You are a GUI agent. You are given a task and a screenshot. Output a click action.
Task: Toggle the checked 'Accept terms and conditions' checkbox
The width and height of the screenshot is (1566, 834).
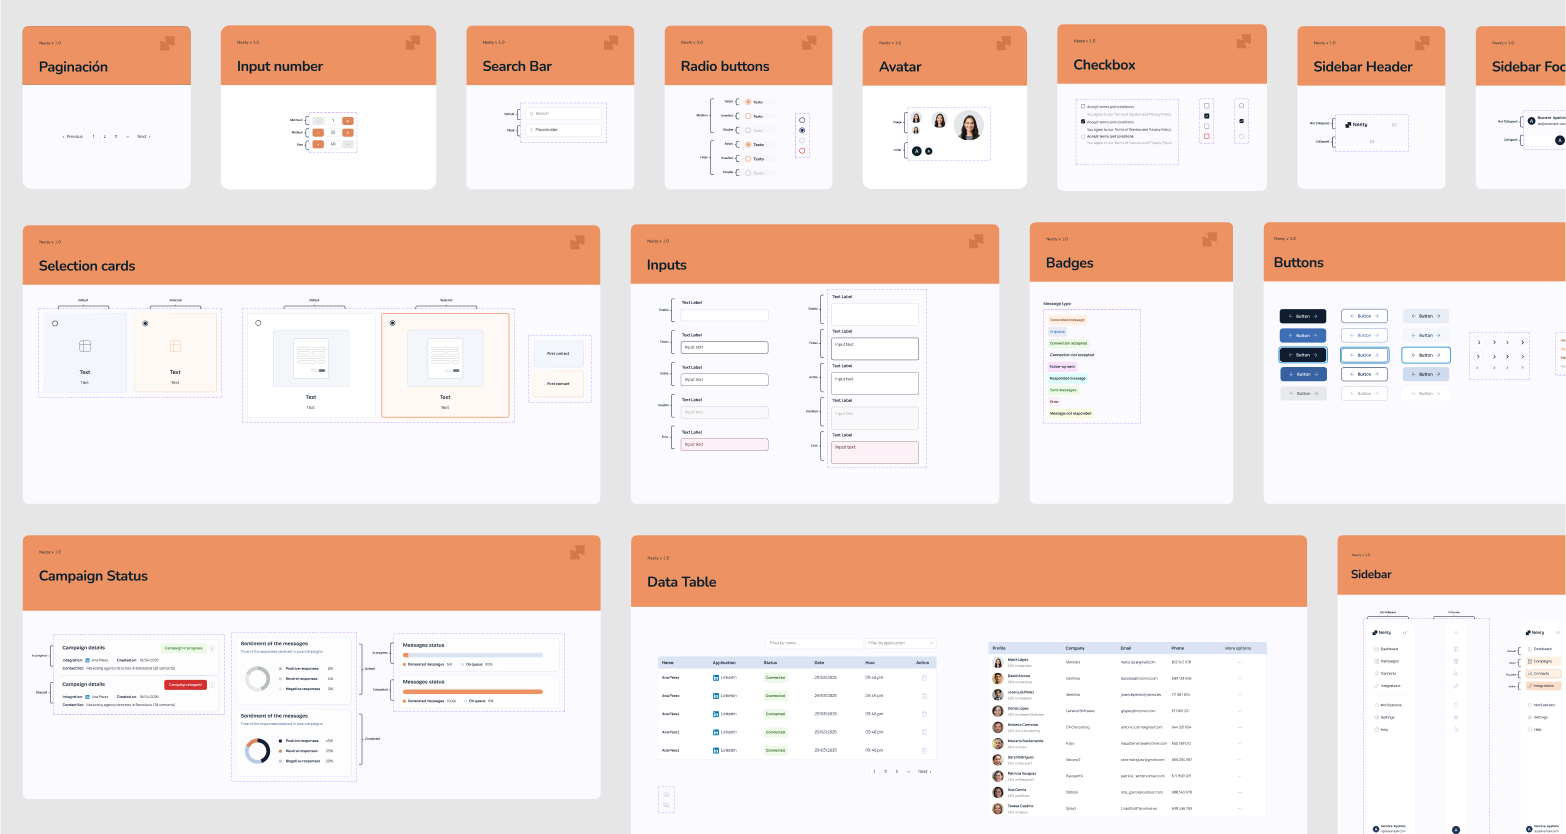pos(1083,122)
